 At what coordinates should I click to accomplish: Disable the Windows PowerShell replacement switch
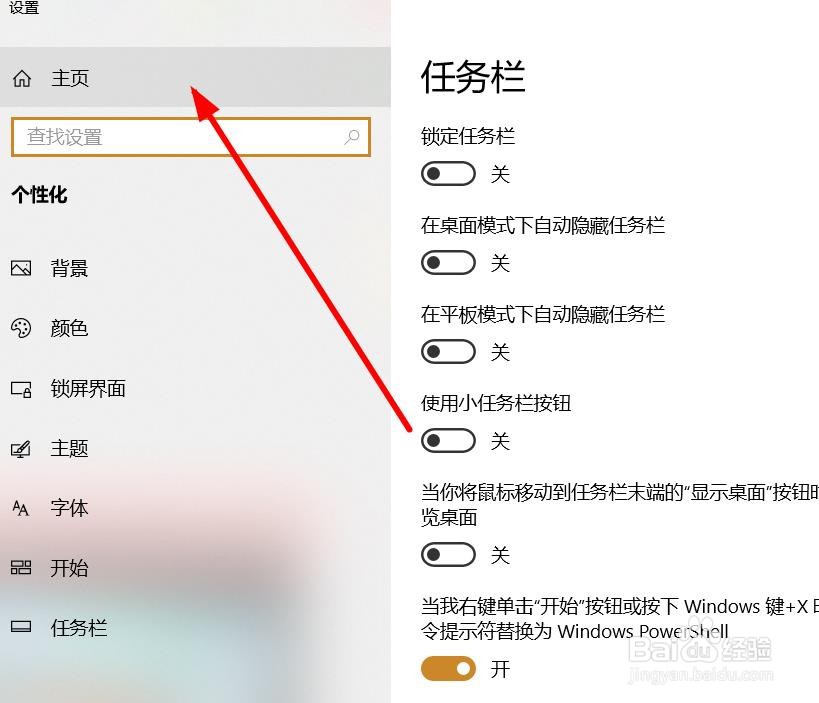[448, 669]
